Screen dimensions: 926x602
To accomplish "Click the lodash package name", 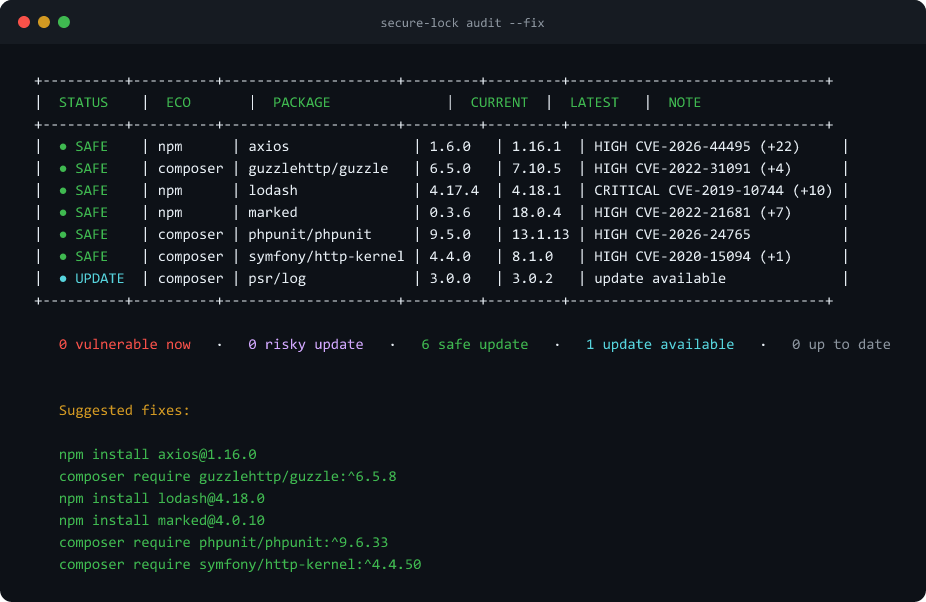I will 273,190.
